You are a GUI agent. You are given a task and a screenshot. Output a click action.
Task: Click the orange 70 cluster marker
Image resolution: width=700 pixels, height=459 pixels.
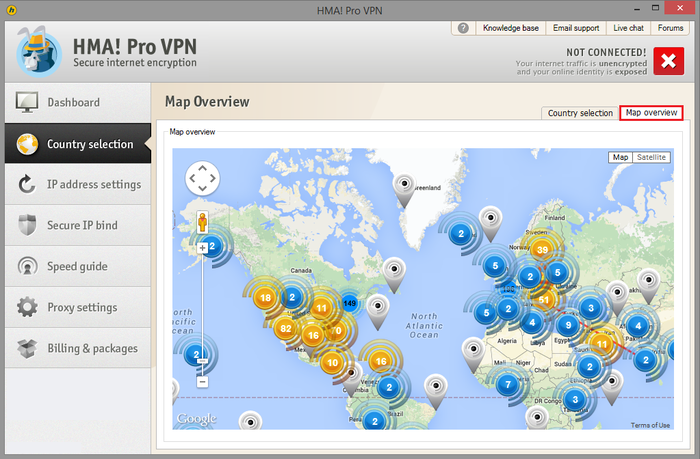coord(337,331)
